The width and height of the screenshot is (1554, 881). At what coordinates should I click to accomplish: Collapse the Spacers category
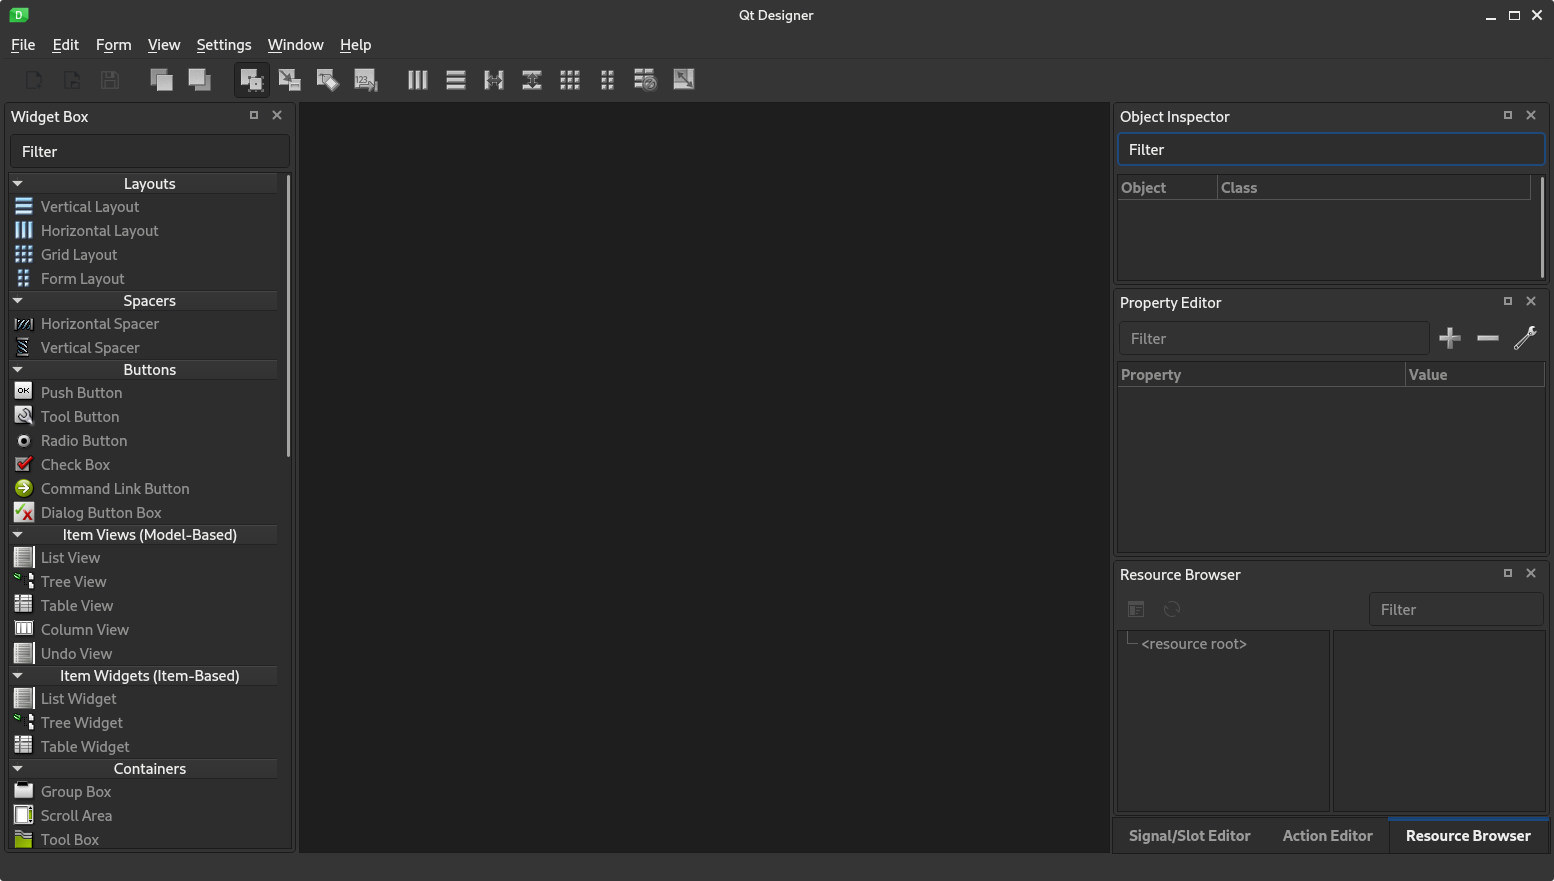(18, 301)
